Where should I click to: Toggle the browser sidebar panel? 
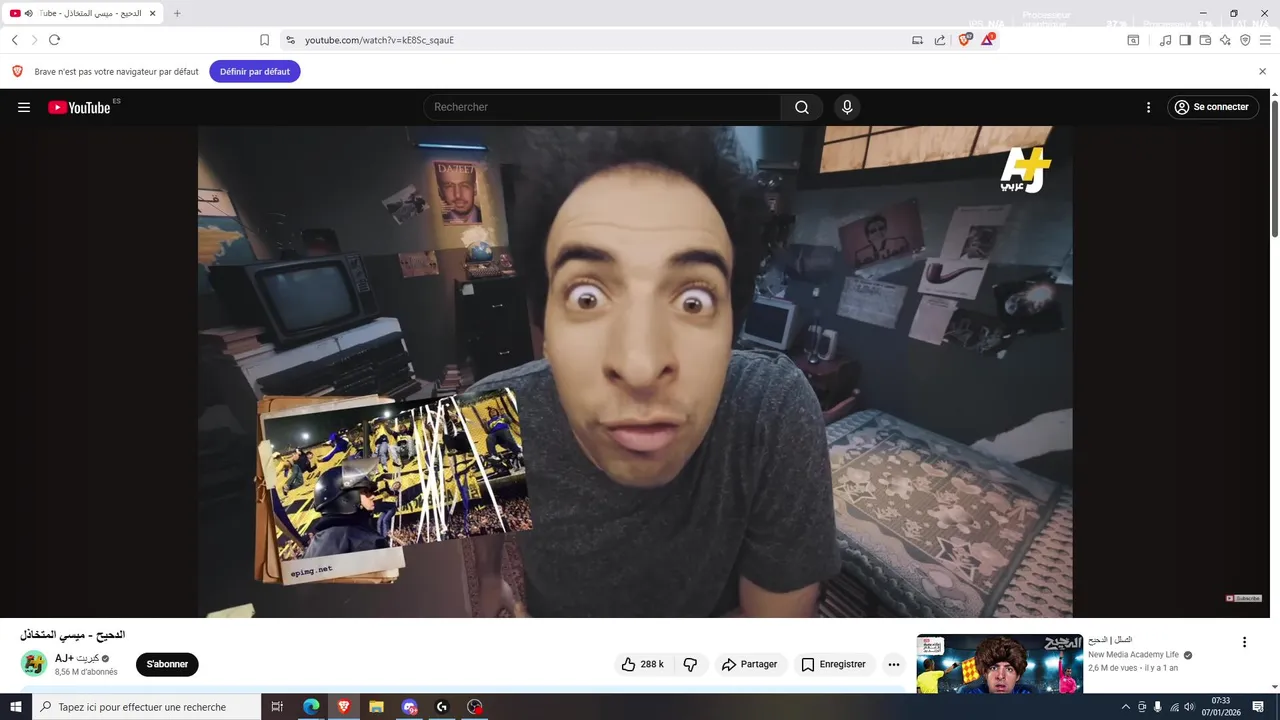coord(1185,40)
